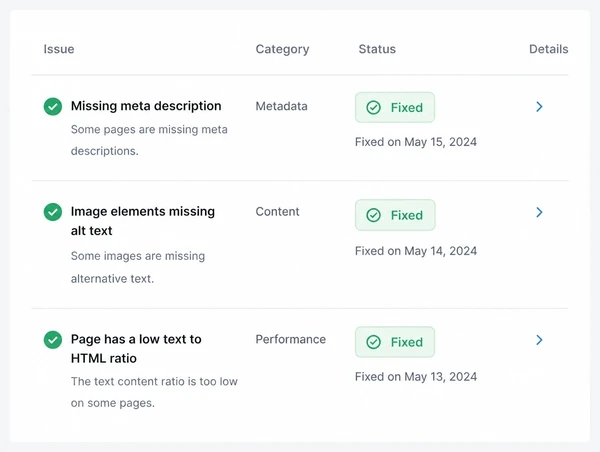600x452 pixels.
Task: Click Fixed badge in Performance row
Action: pos(395,342)
